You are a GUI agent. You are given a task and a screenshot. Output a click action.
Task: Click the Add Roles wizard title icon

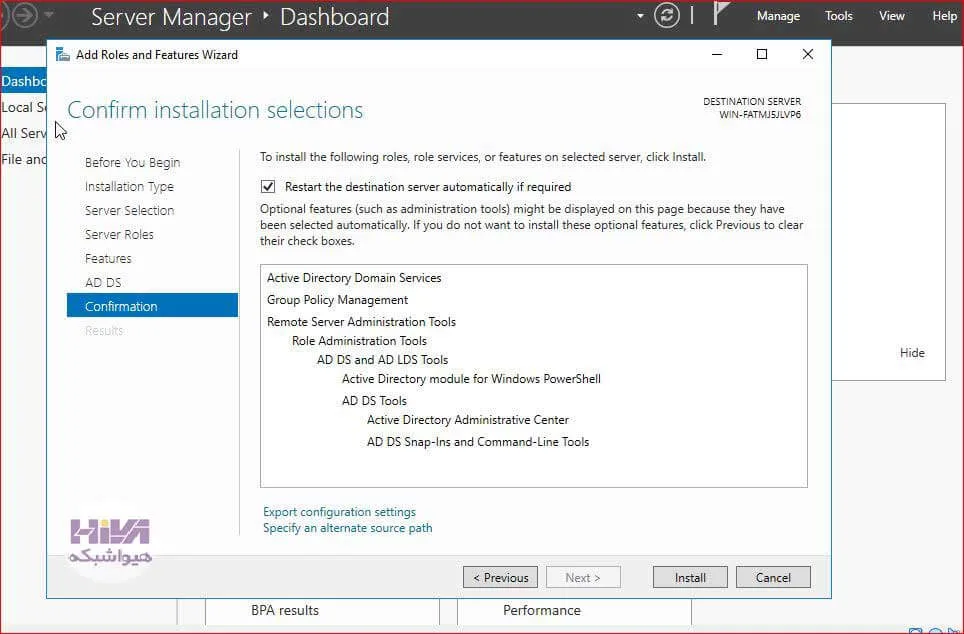63,55
